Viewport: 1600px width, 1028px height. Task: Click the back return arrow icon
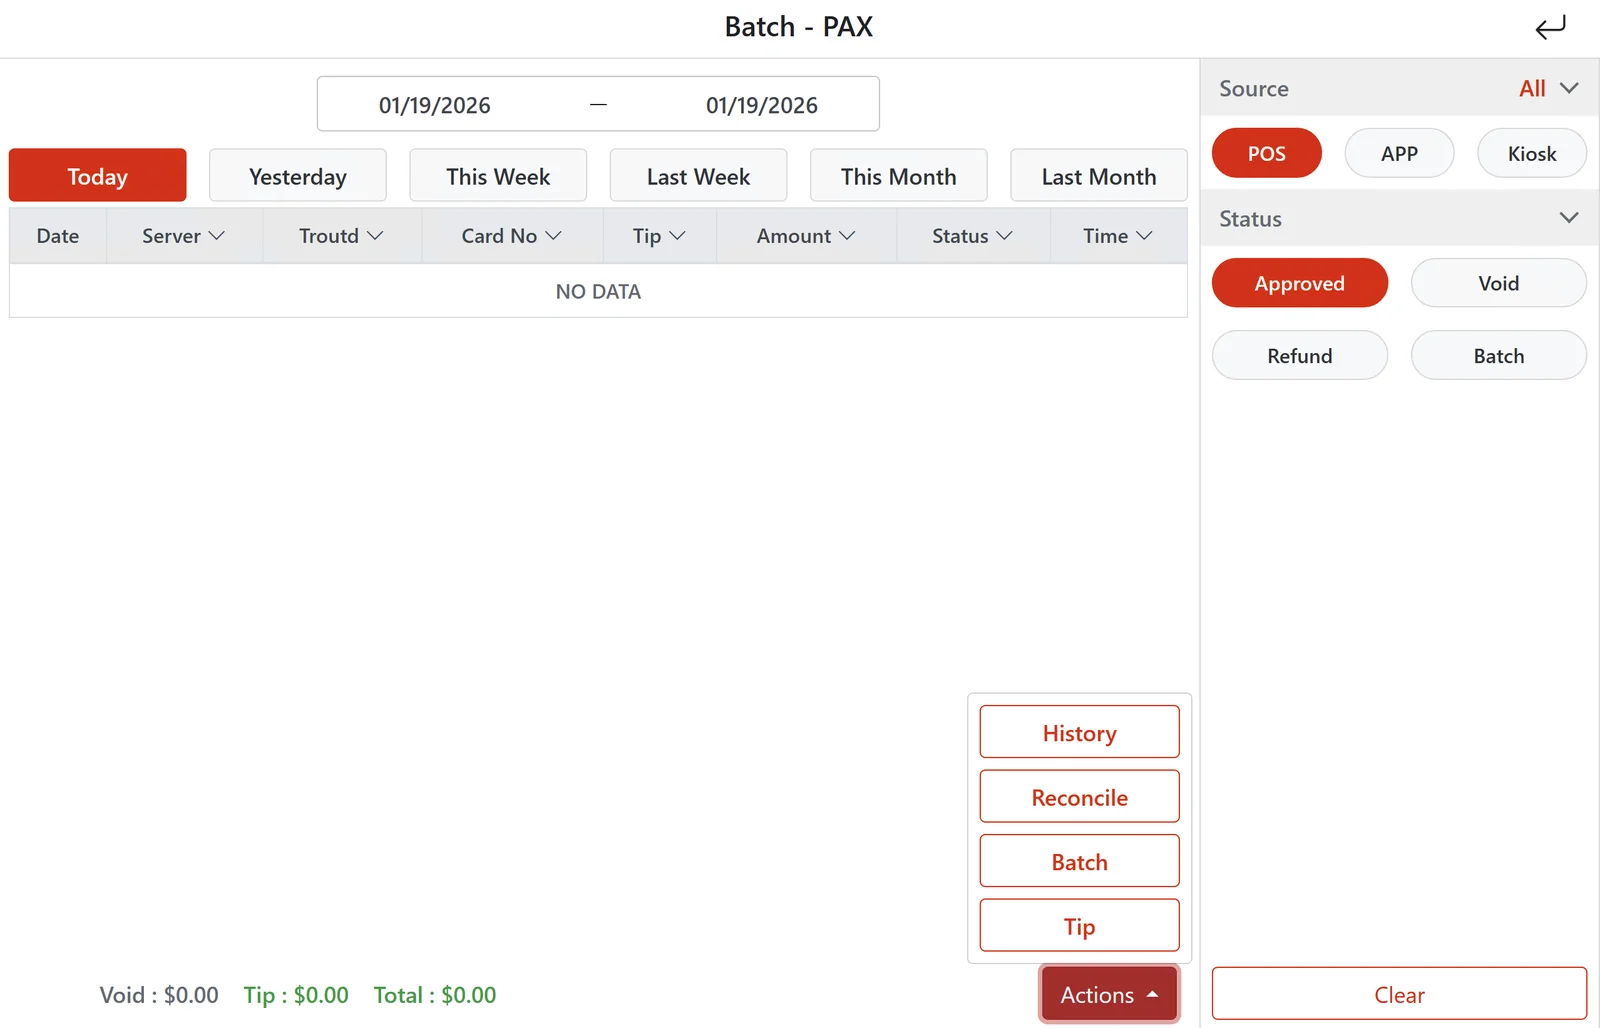pos(1550,27)
